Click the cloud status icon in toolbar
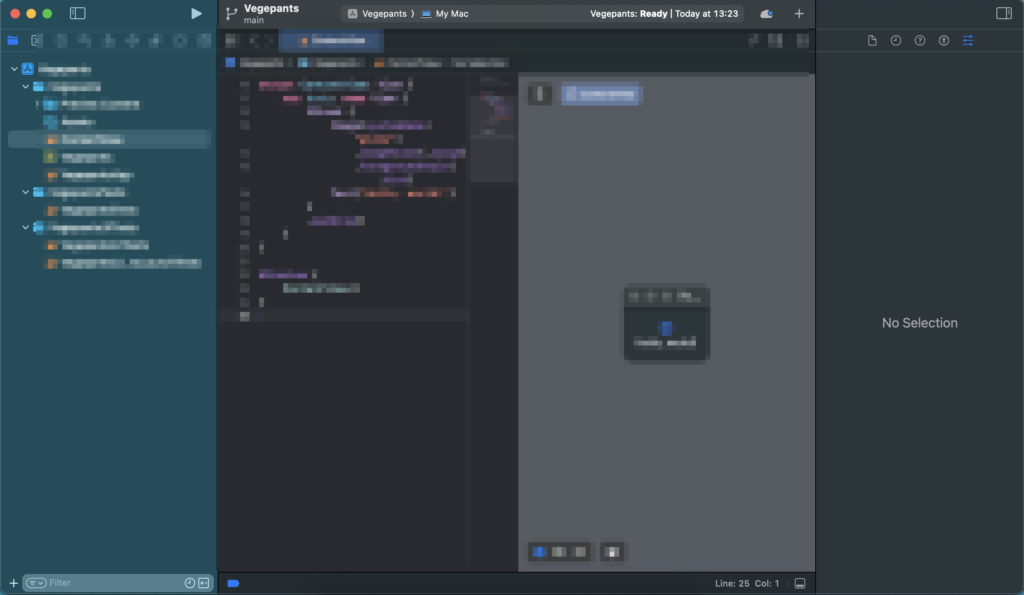 766,14
